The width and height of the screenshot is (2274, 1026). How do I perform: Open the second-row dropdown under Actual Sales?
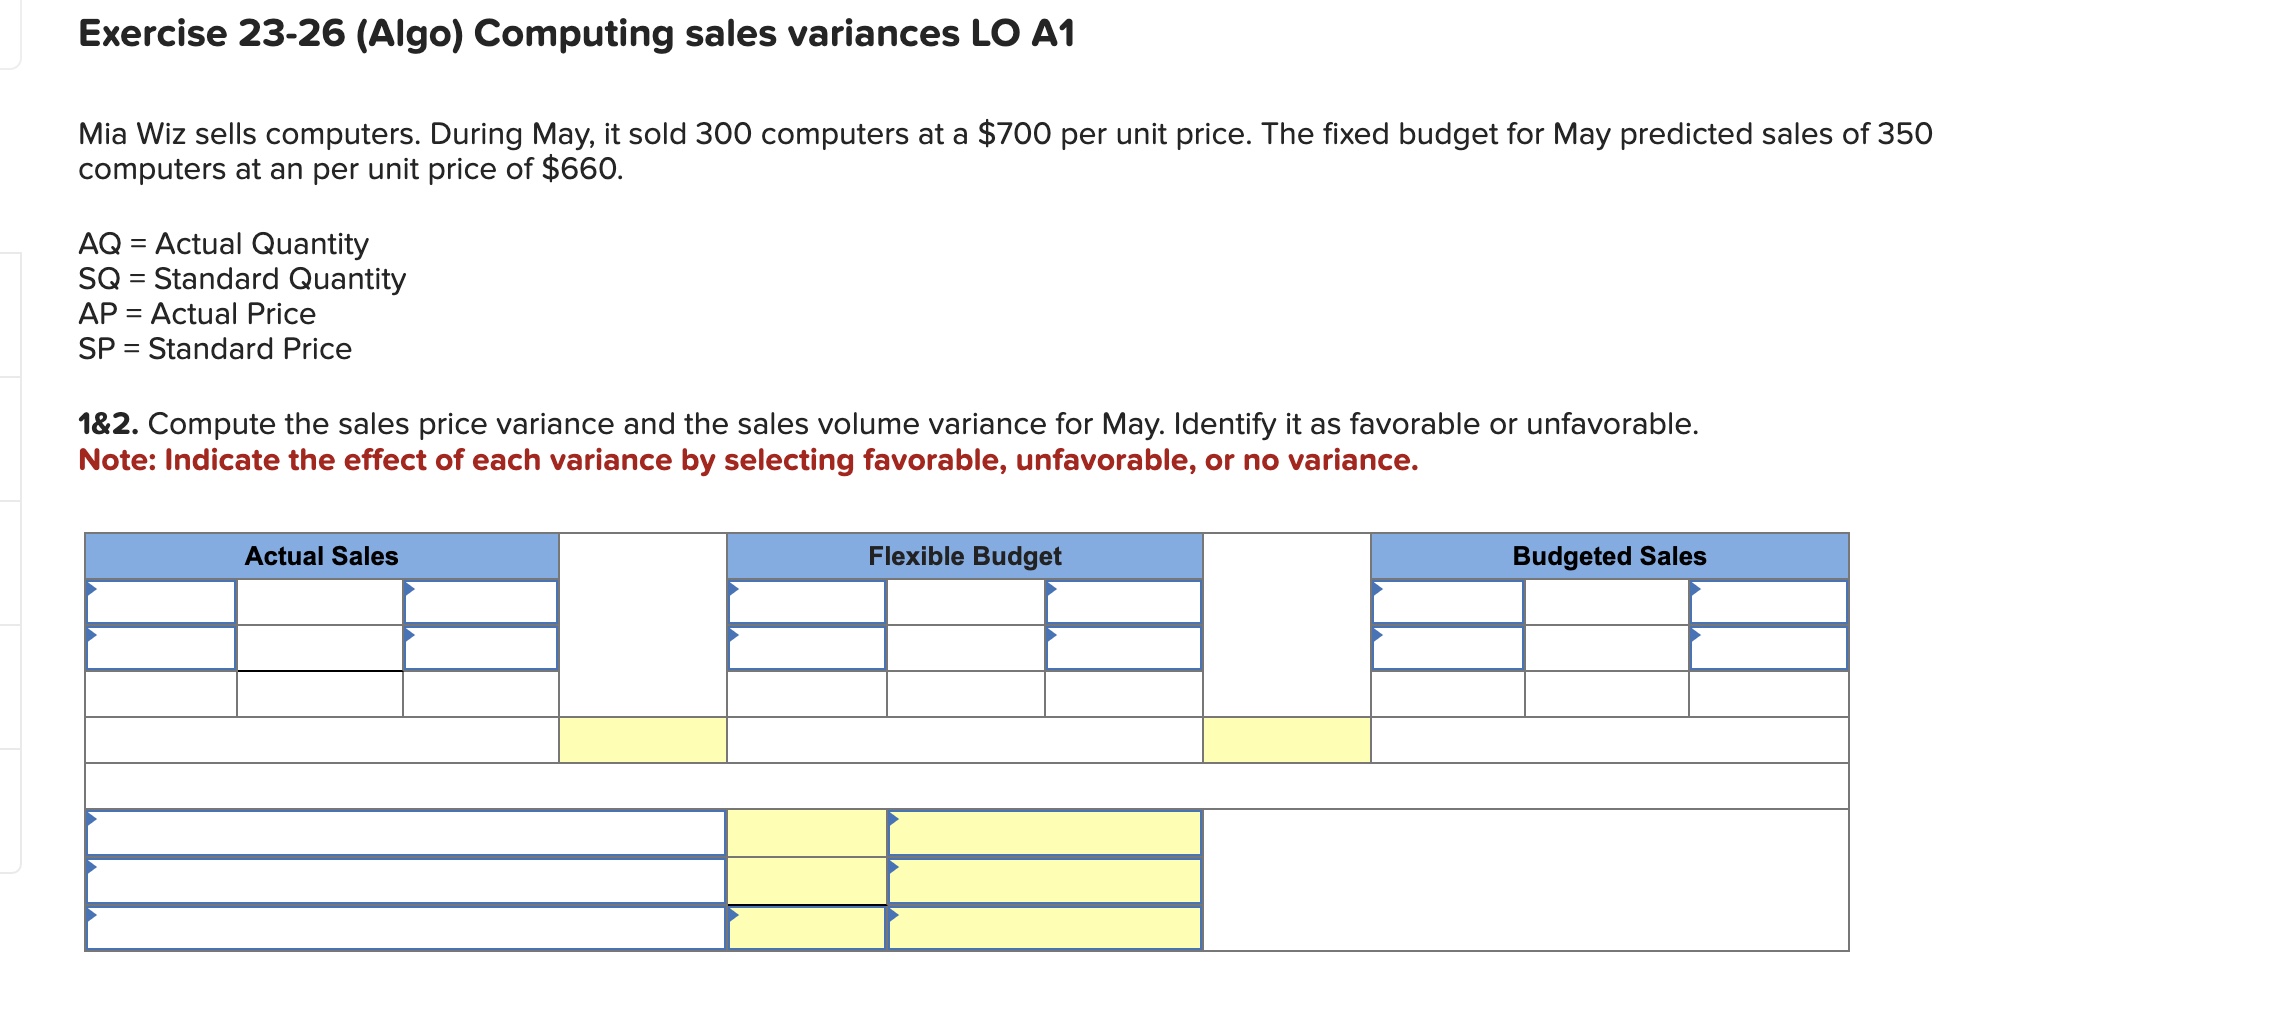pos(160,647)
